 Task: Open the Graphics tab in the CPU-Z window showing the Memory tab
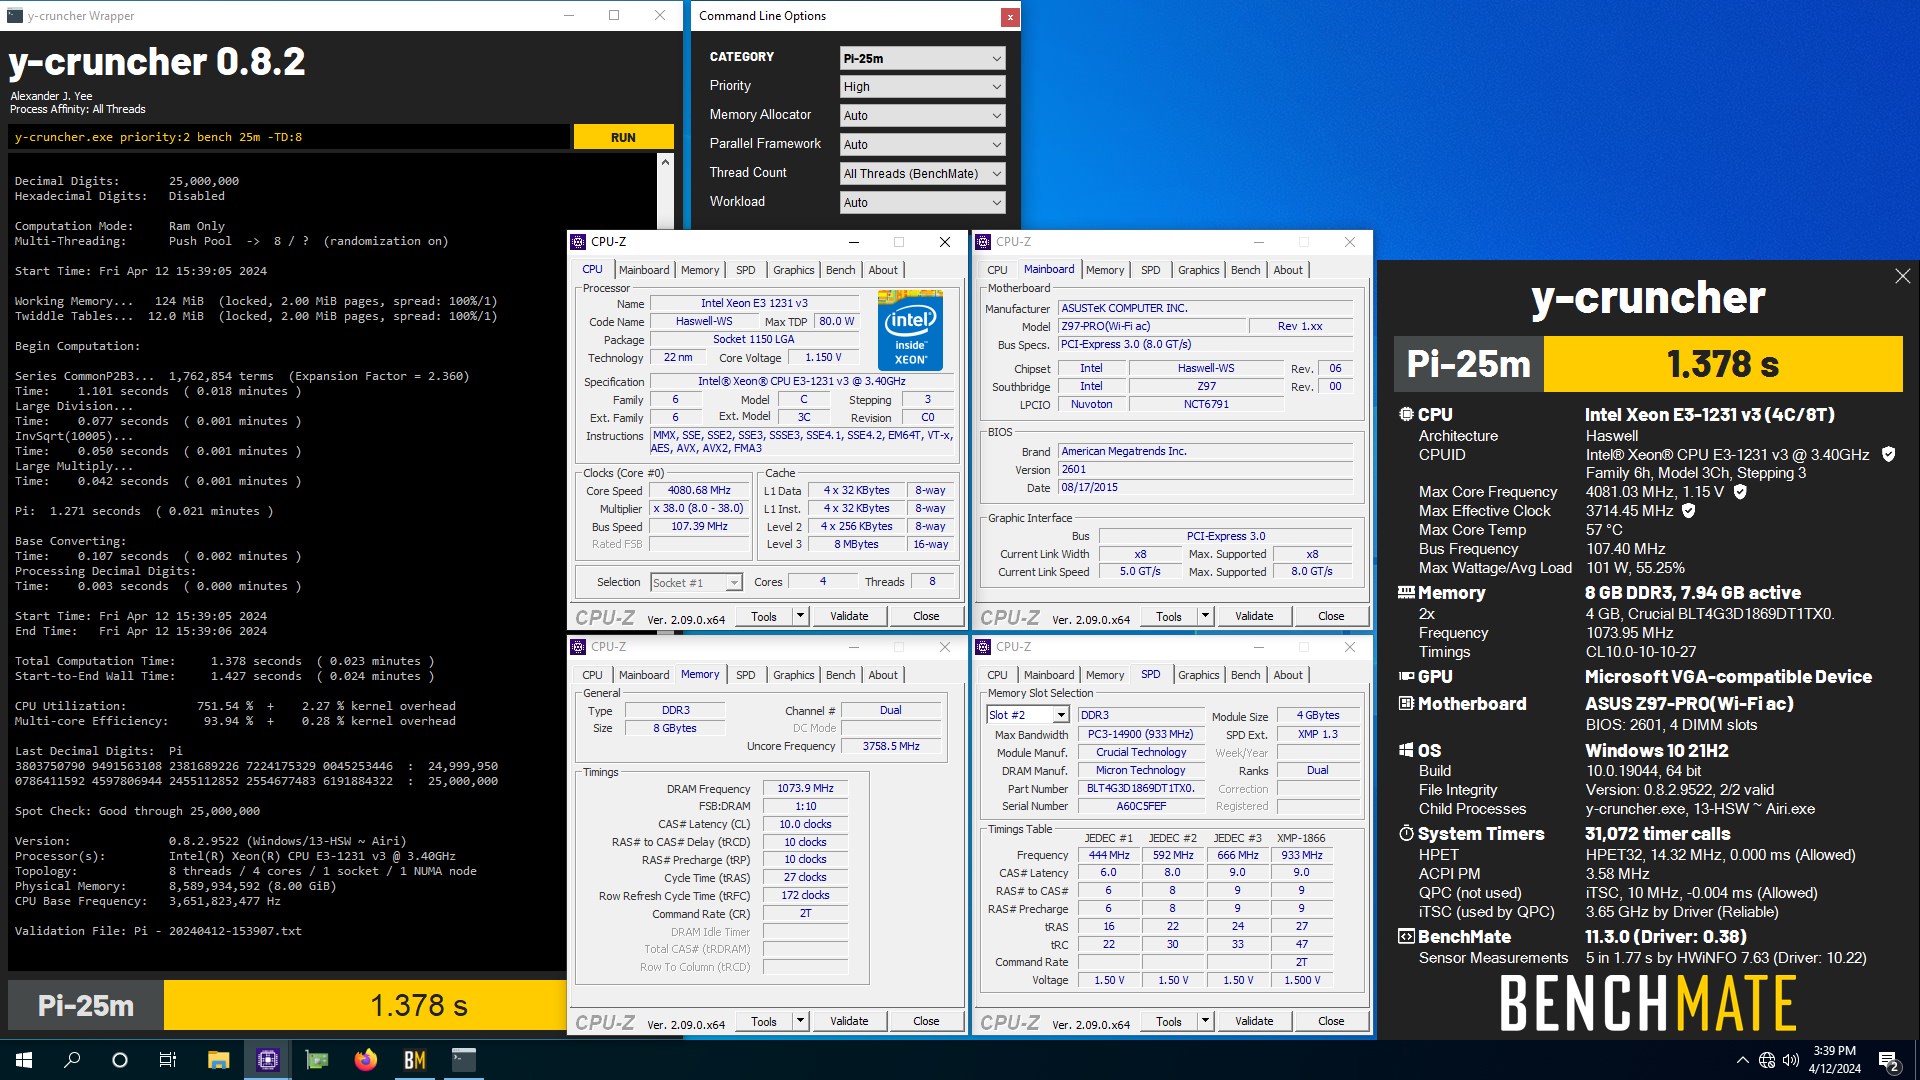793,675
